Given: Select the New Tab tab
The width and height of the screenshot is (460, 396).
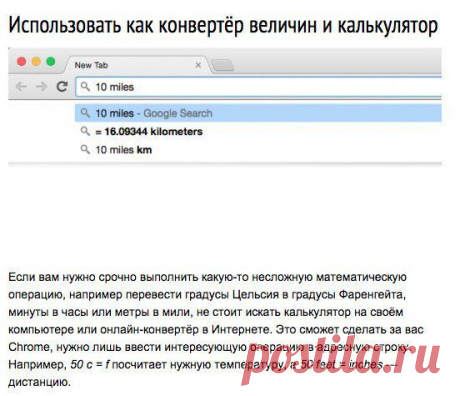Looking at the screenshot, I should pos(137,65).
